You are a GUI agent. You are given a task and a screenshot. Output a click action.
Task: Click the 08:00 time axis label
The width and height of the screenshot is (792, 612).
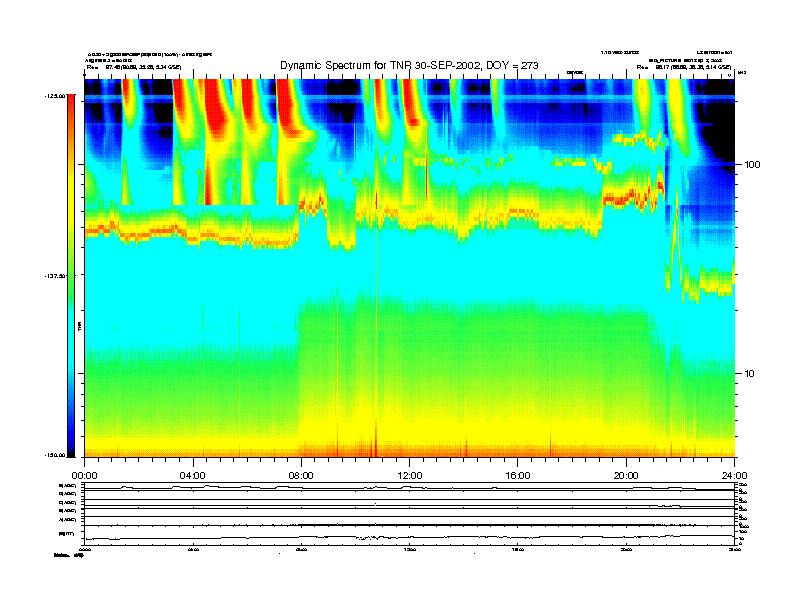tap(301, 476)
